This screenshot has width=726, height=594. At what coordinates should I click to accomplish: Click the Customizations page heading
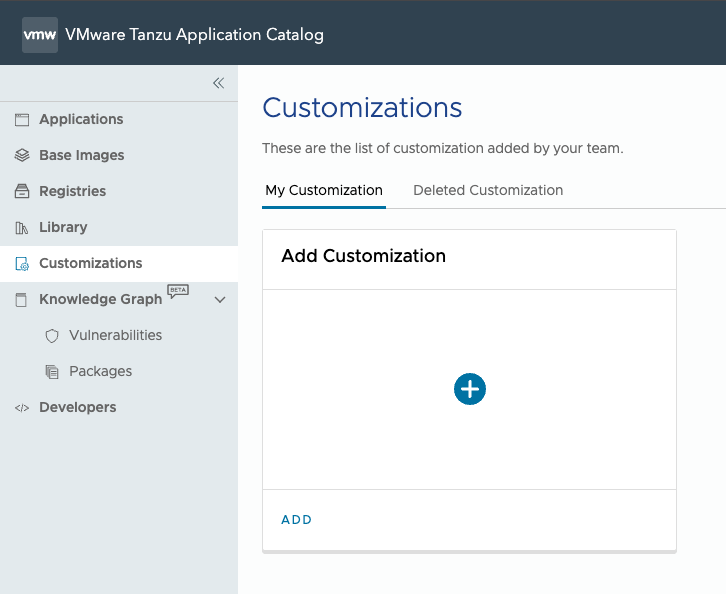coord(362,107)
